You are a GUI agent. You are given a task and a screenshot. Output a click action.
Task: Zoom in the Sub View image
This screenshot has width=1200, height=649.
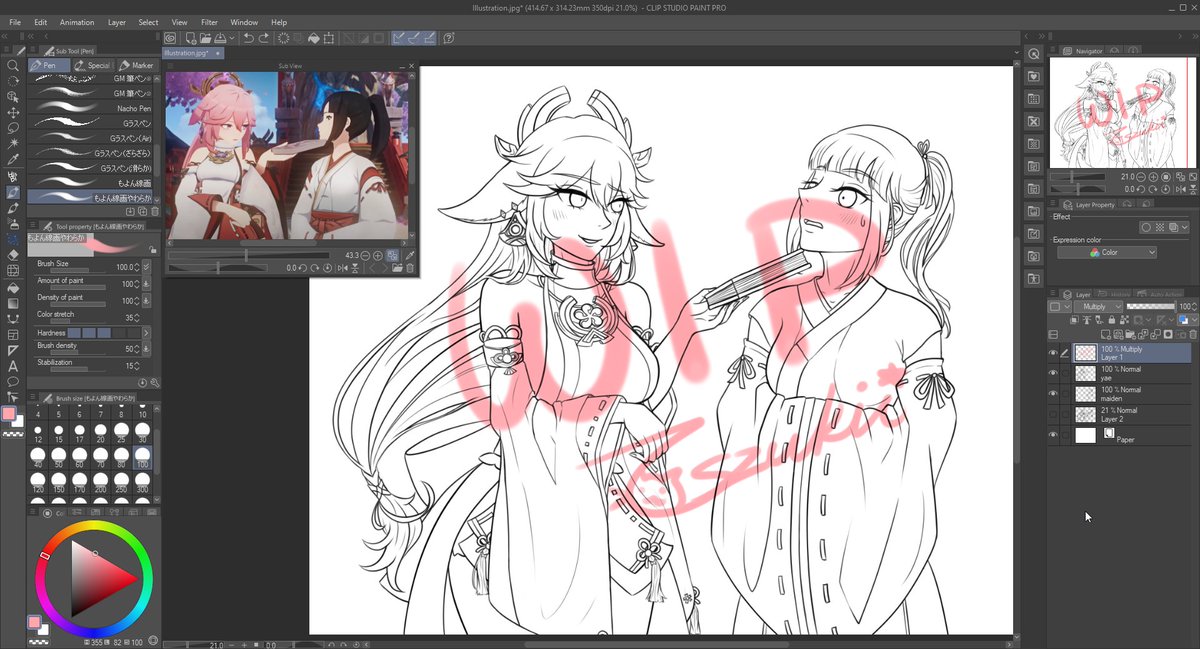pyautogui.click(x=379, y=256)
